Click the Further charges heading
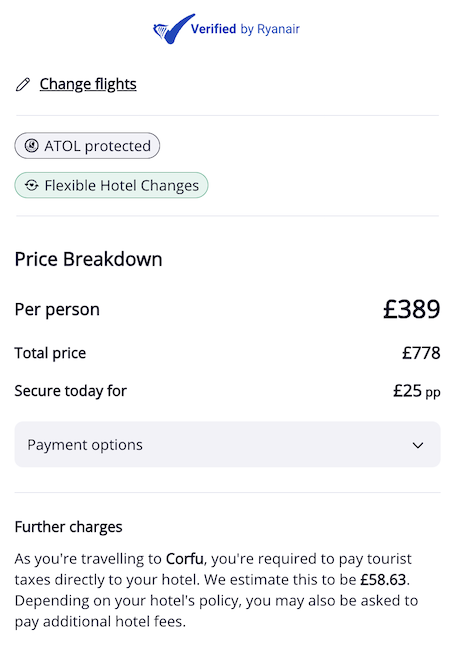 (68, 527)
